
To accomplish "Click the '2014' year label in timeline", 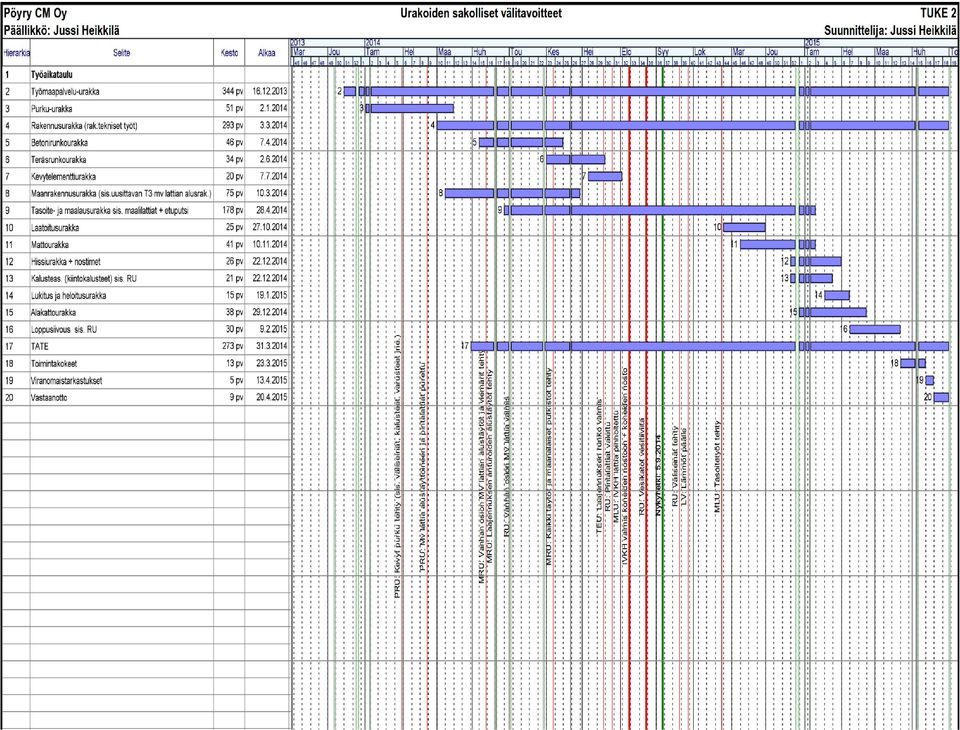I will click(373, 43).
